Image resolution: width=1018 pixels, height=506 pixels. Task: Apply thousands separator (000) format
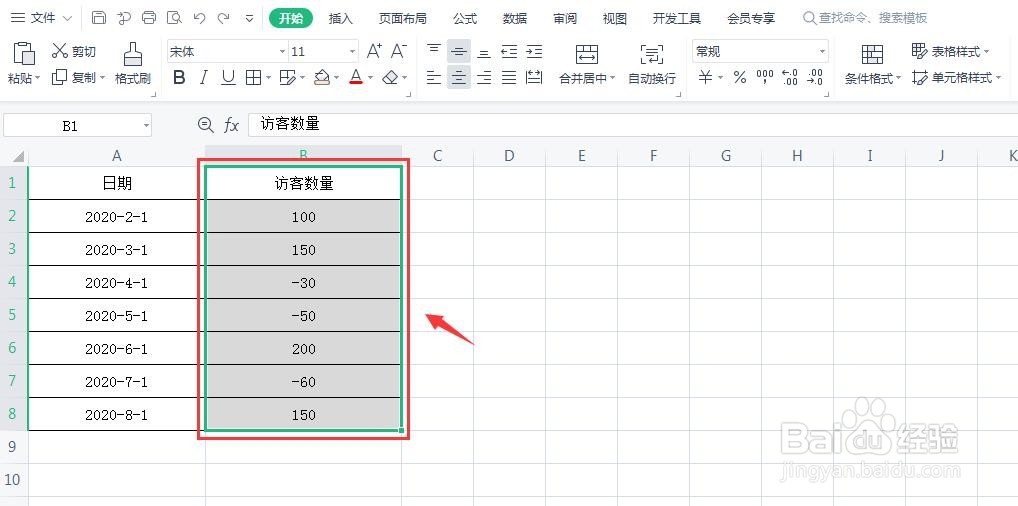click(x=765, y=78)
